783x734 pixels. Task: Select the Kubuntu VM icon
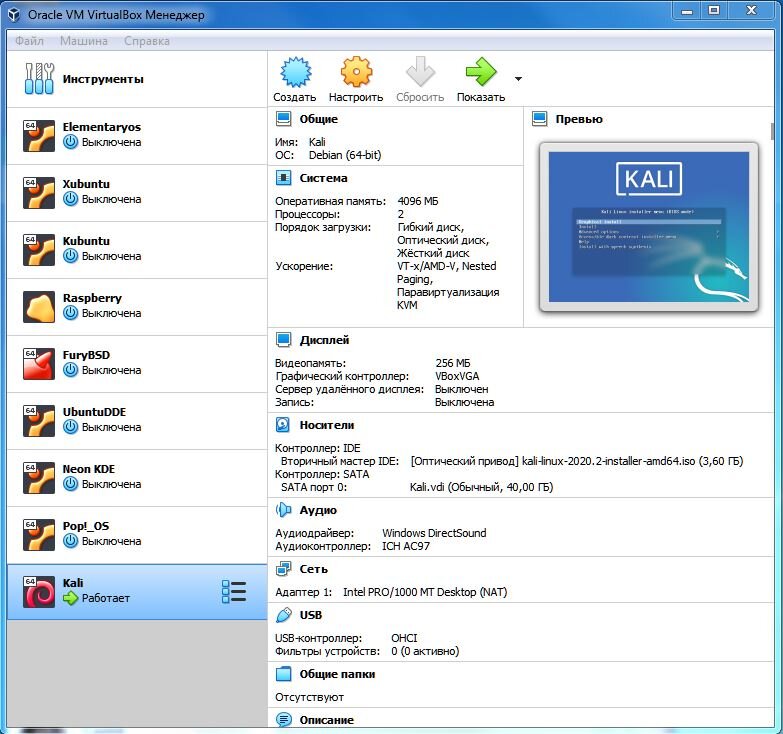pos(39,249)
